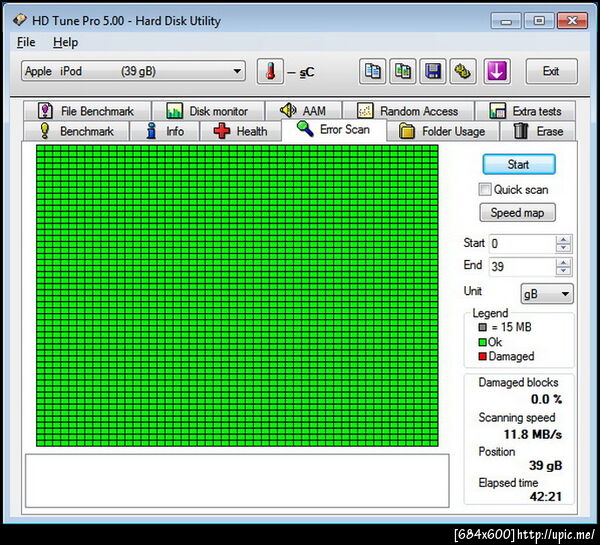Image resolution: width=600 pixels, height=545 pixels.
Task: Open options wrench icon
Action: pos(463,71)
